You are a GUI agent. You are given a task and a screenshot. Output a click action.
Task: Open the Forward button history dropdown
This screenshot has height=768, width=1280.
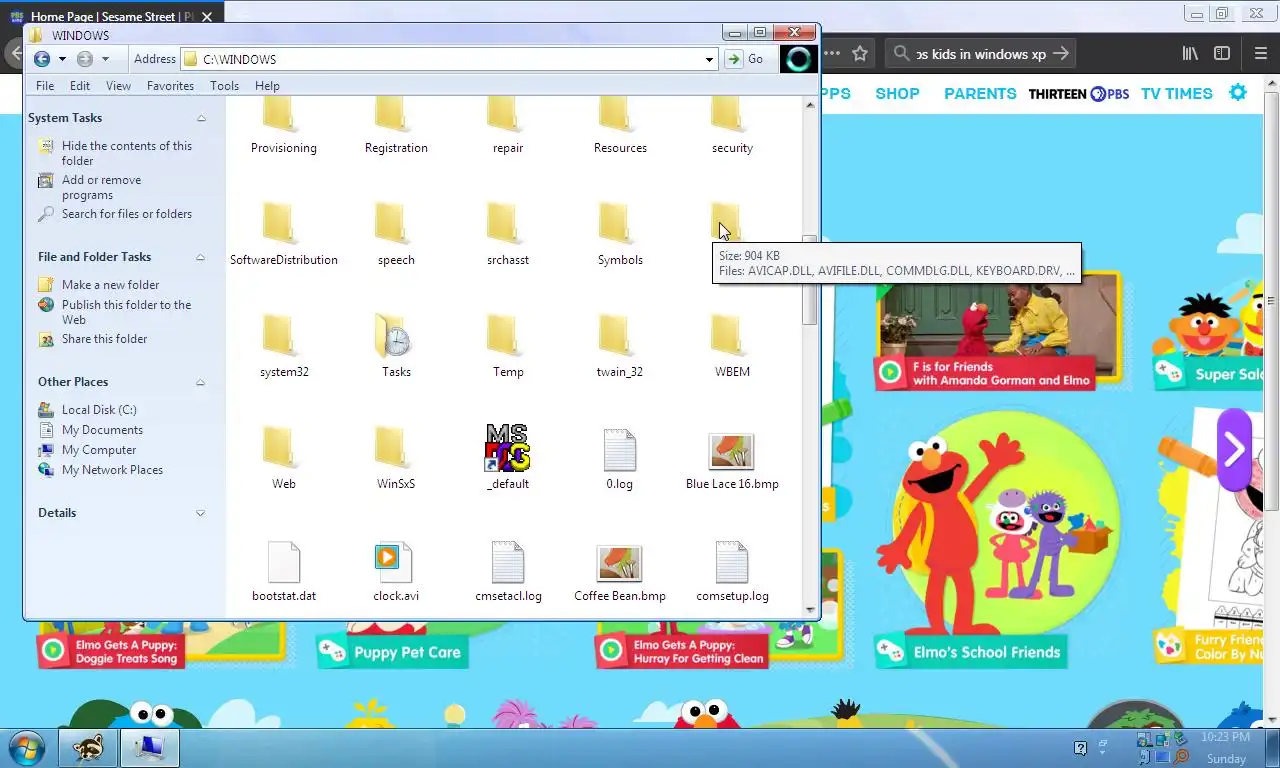(x=105, y=59)
